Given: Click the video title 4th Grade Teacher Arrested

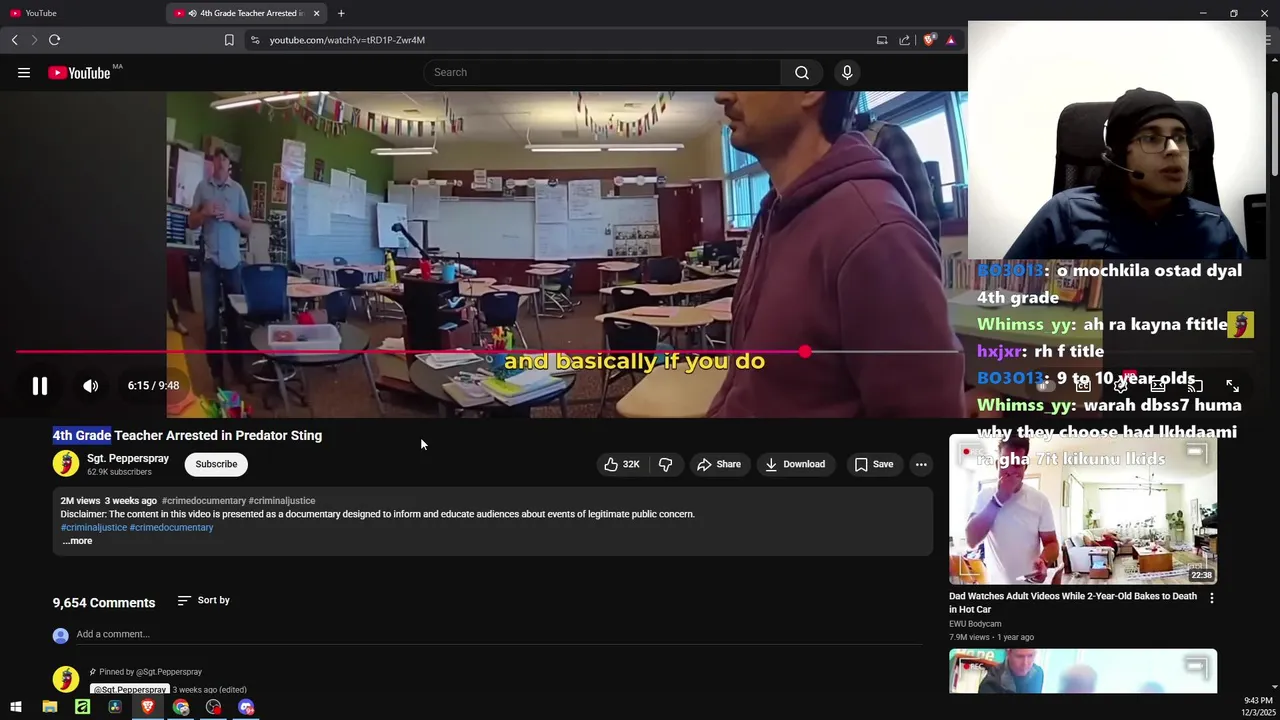Looking at the screenshot, I should tap(187, 436).
